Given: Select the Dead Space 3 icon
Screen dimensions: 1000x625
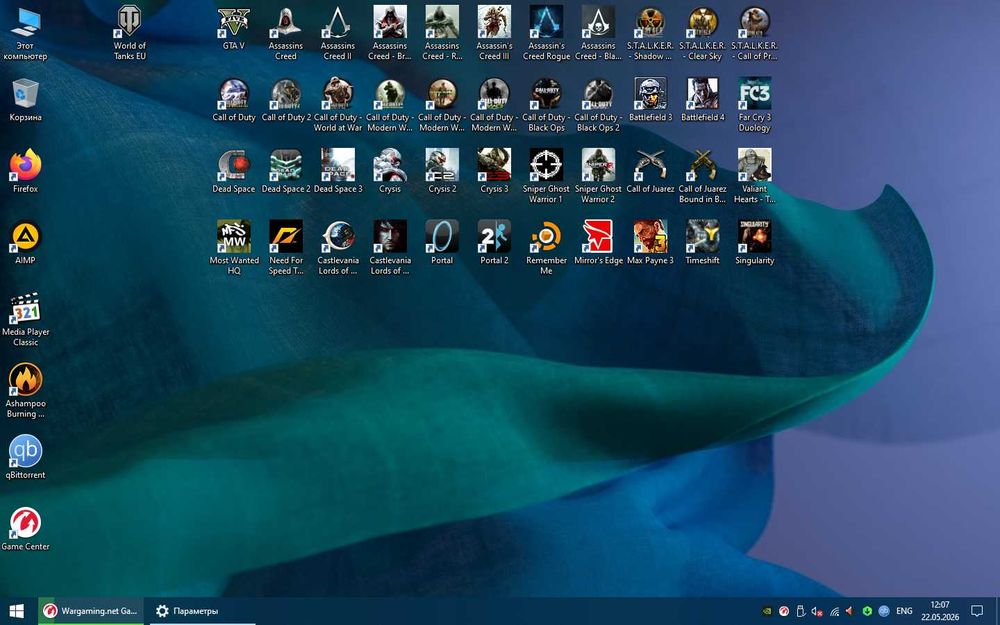Looking at the screenshot, I should 337,172.
